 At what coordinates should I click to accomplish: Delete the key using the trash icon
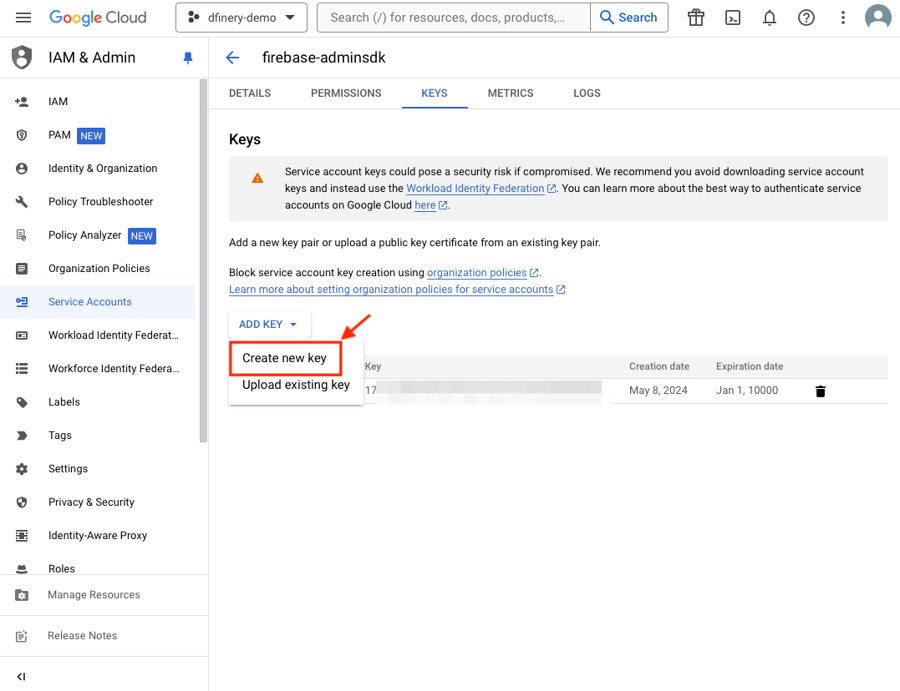(820, 391)
